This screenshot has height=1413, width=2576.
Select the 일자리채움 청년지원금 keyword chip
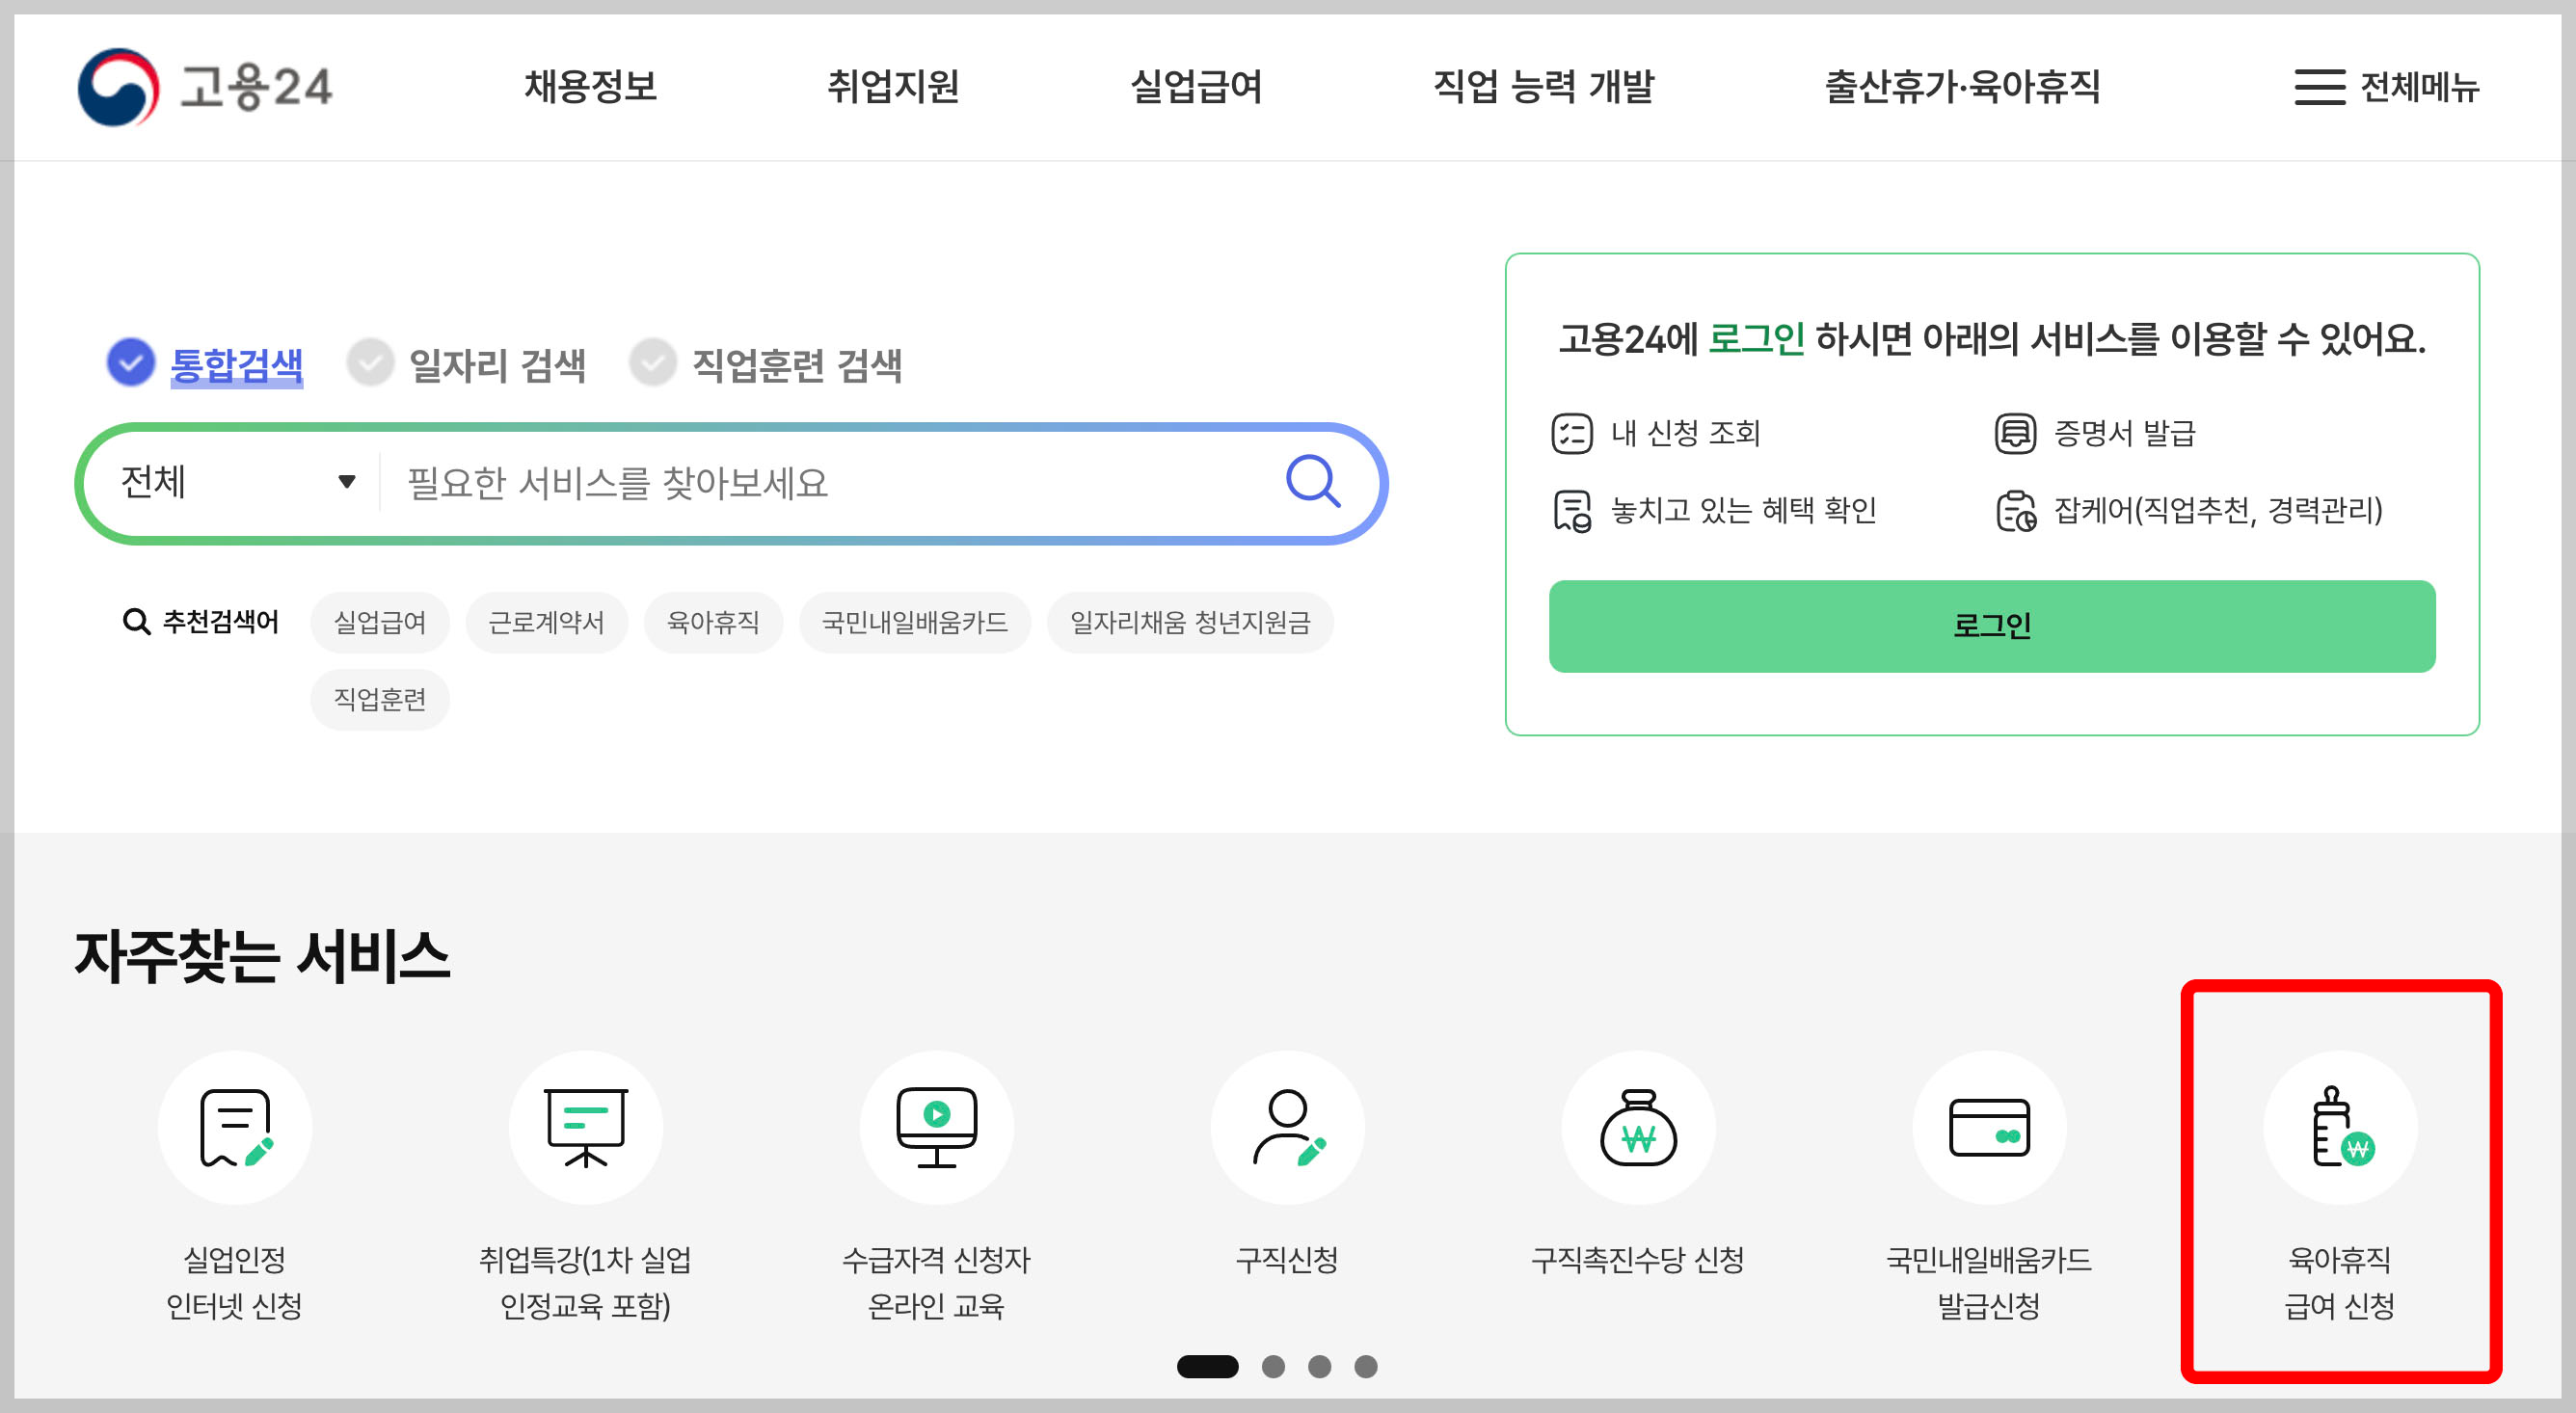tap(1190, 622)
